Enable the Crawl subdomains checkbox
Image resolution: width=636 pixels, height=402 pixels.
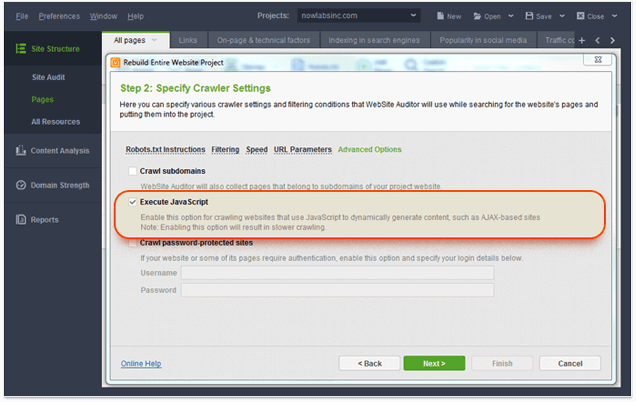[x=132, y=171]
